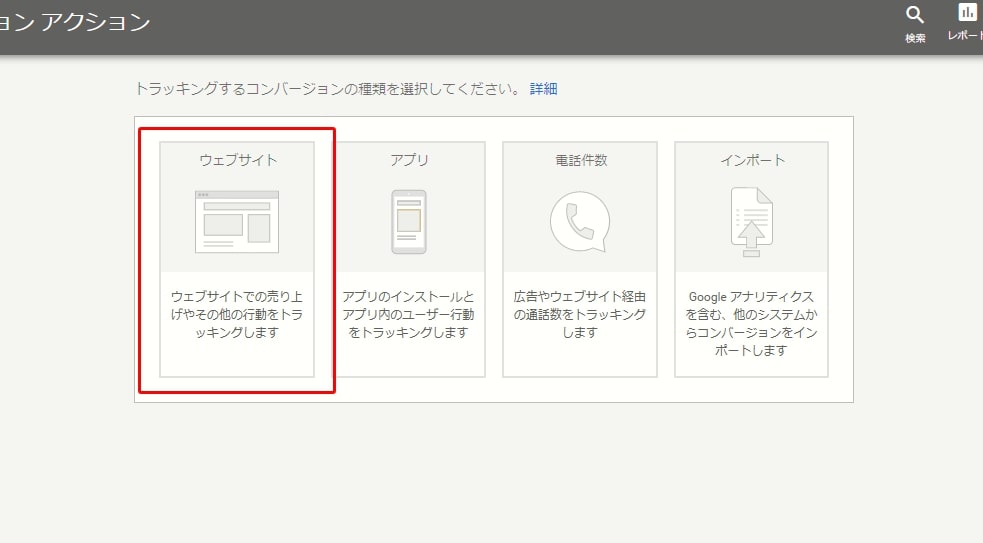Click the website sales tracking description text
Screen dimensions: 983x543
point(237,314)
